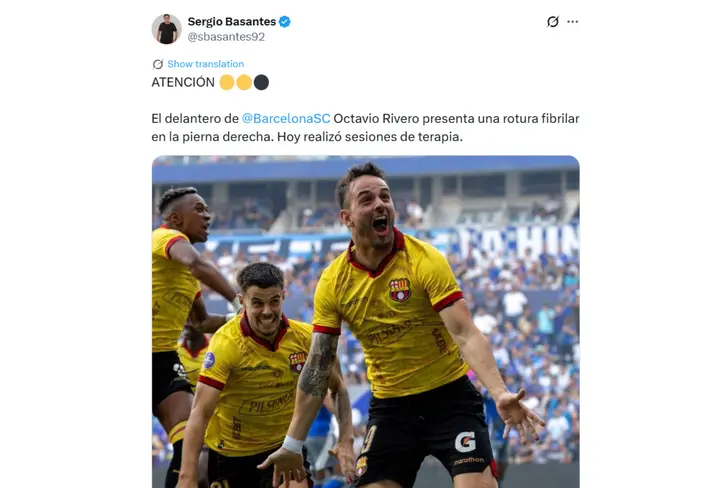This screenshot has width=728, height=488.
Task: Click the first yellow circle emoji
Action: [227, 83]
